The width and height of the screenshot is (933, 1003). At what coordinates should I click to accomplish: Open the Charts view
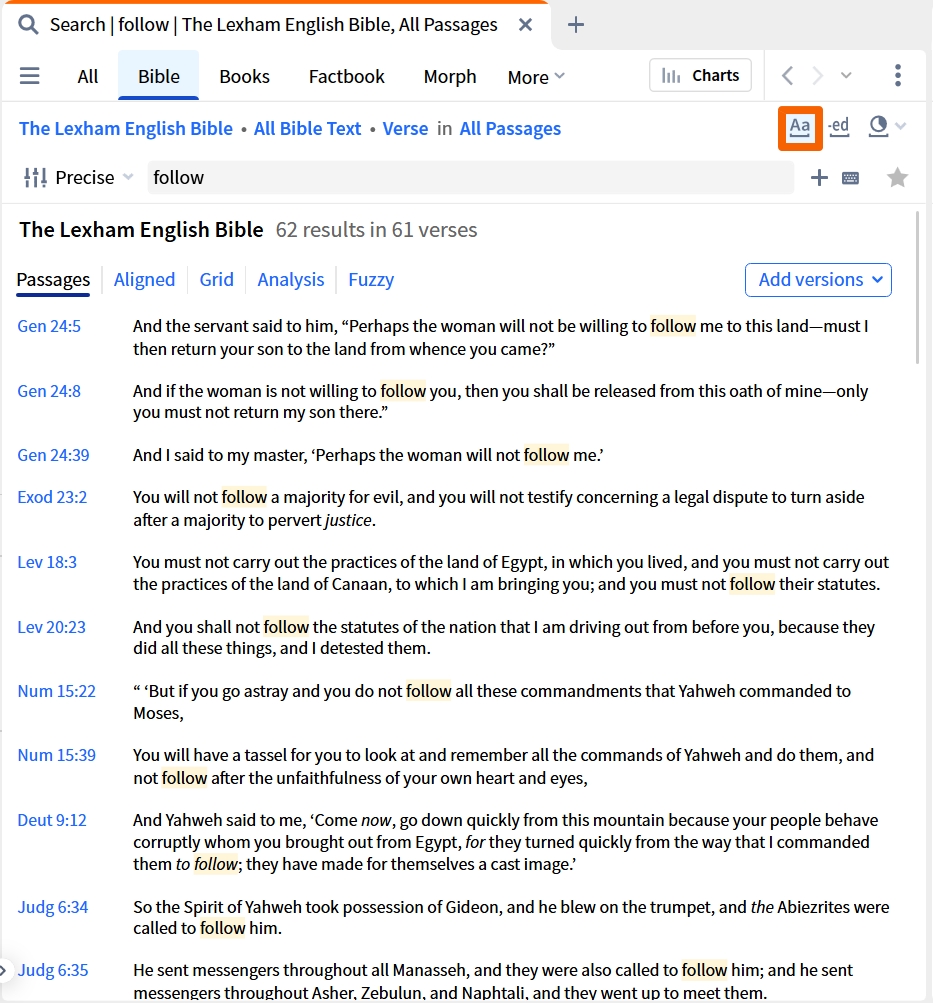coord(700,75)
